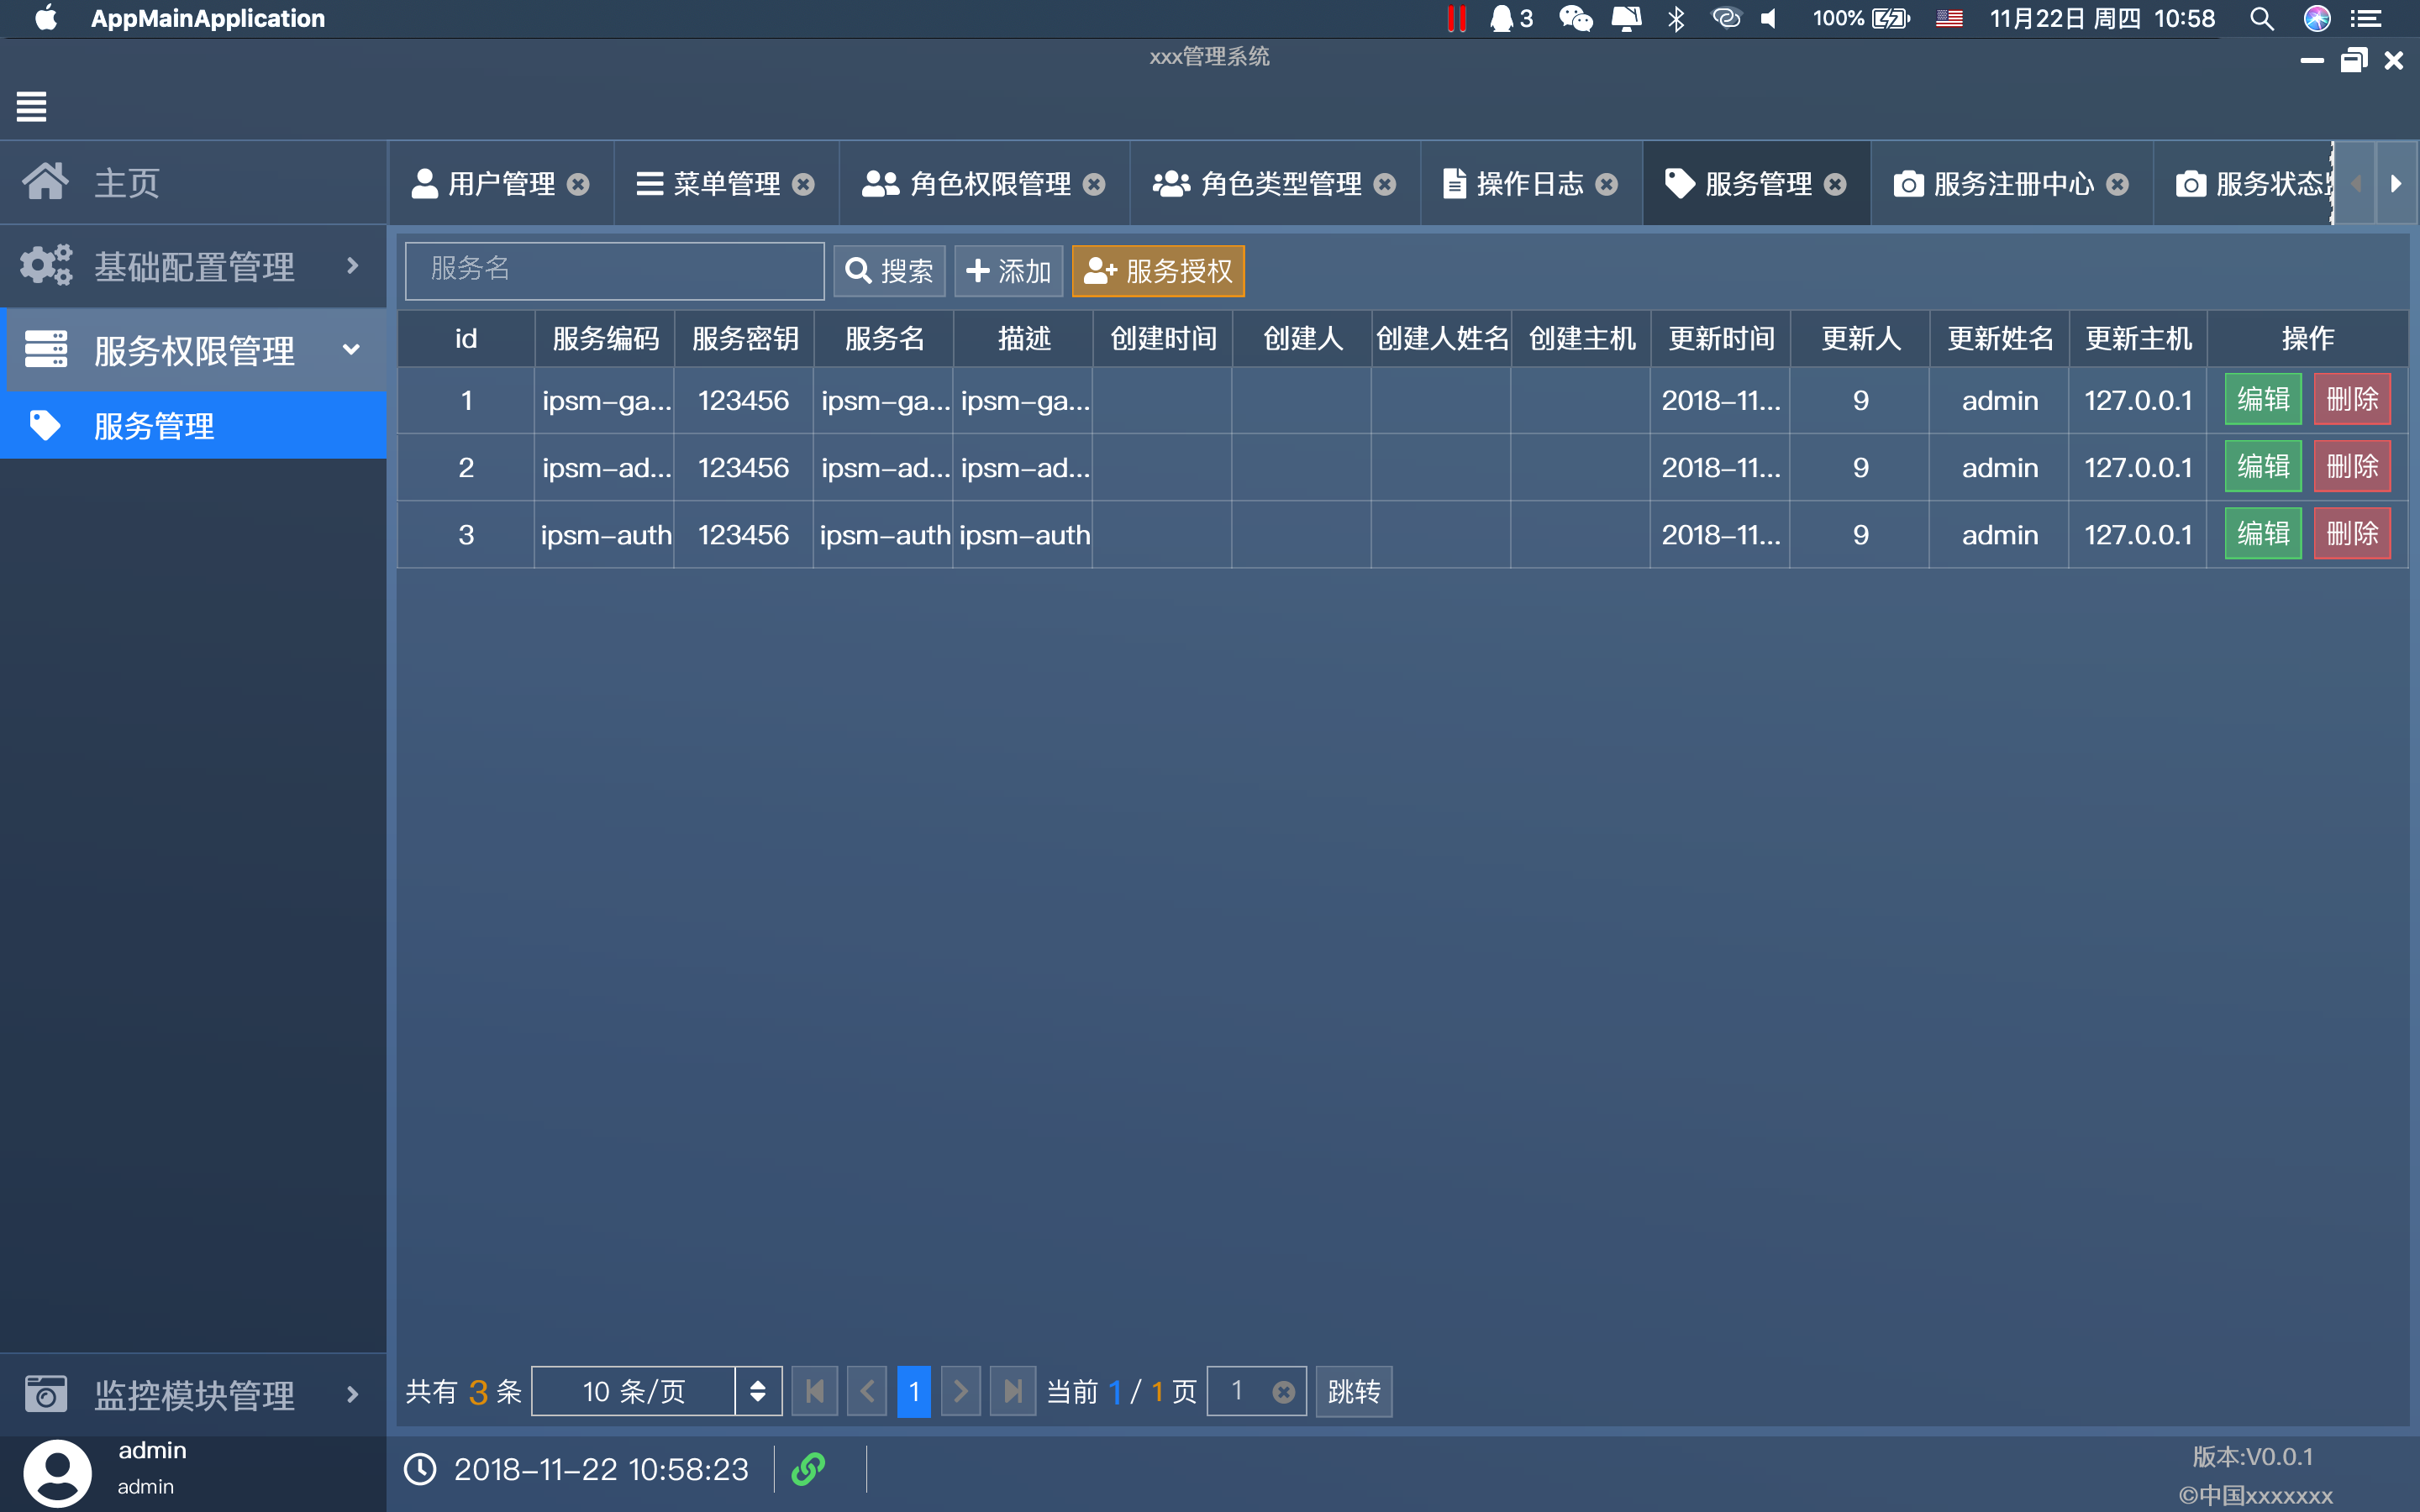The image size is (2420, 1512).
Task: Open Spotlight search in menu bar
Action: point(2262,18)
